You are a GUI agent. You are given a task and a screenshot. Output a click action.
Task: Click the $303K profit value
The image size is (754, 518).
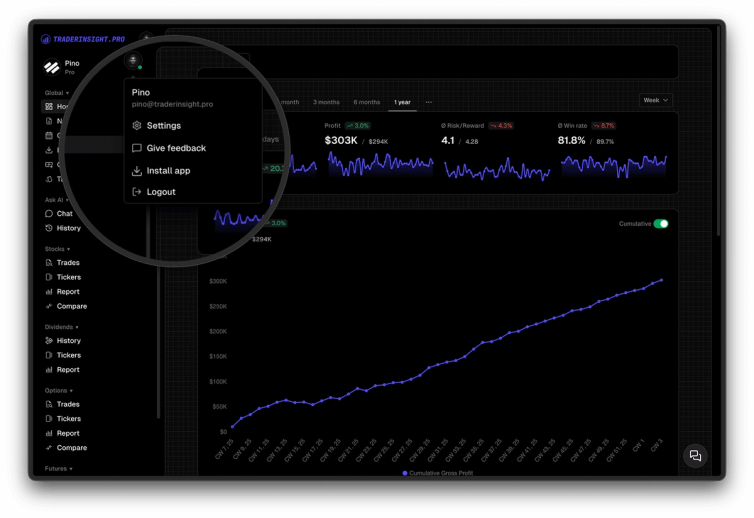(340, 140)
